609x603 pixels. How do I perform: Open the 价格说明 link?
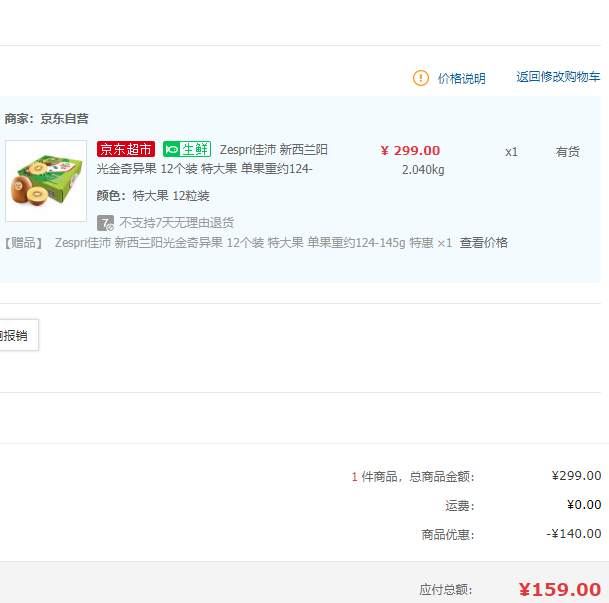pyautogui.click(x=461, y=78)
